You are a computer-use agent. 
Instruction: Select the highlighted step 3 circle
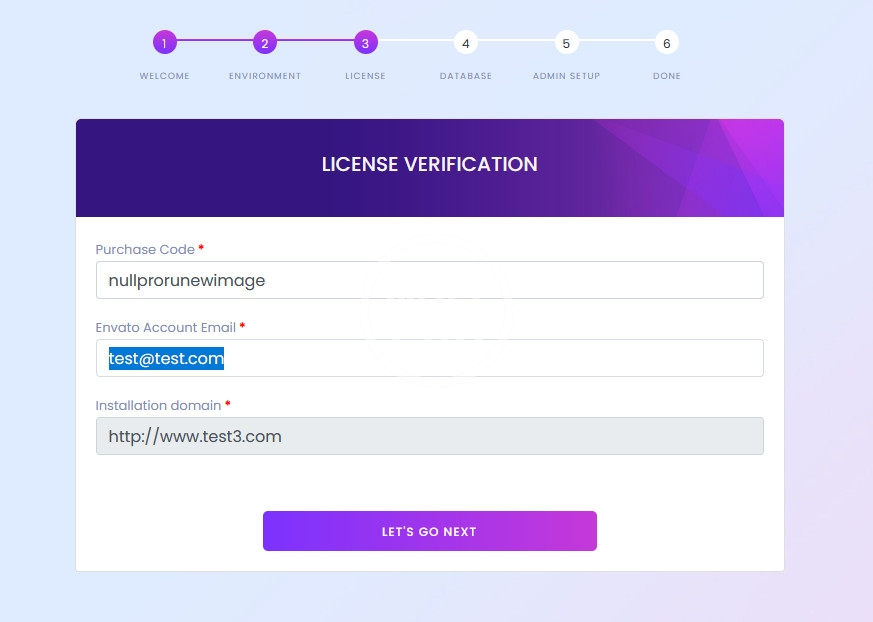pyautogui.click(x=365, y=43)
